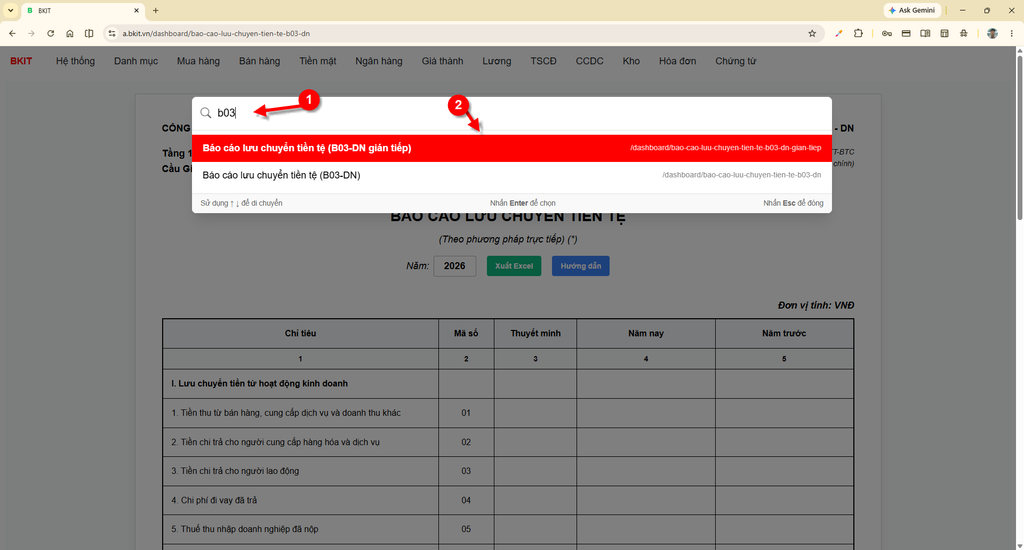Viewport: 1024px width, 550px height.
Task: Open the layout grid toolbar icon
Action: click(944, 33)
